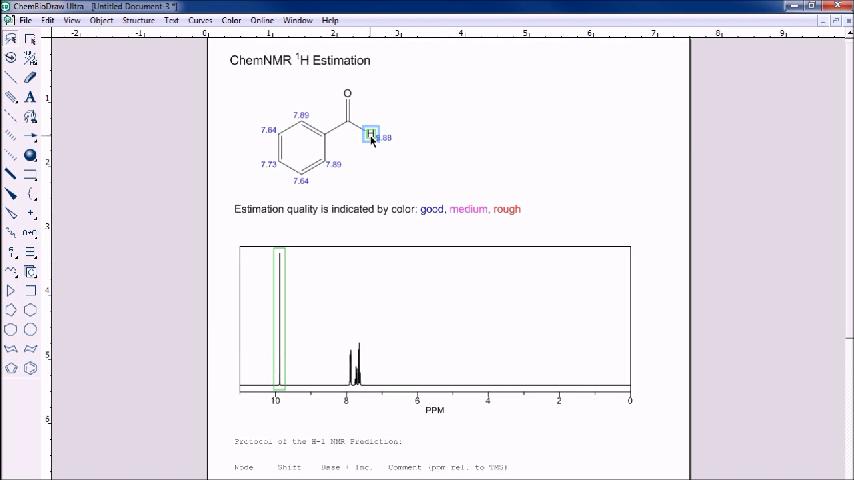Click the 10 ppm aldehyde peak

coord(279,319)
